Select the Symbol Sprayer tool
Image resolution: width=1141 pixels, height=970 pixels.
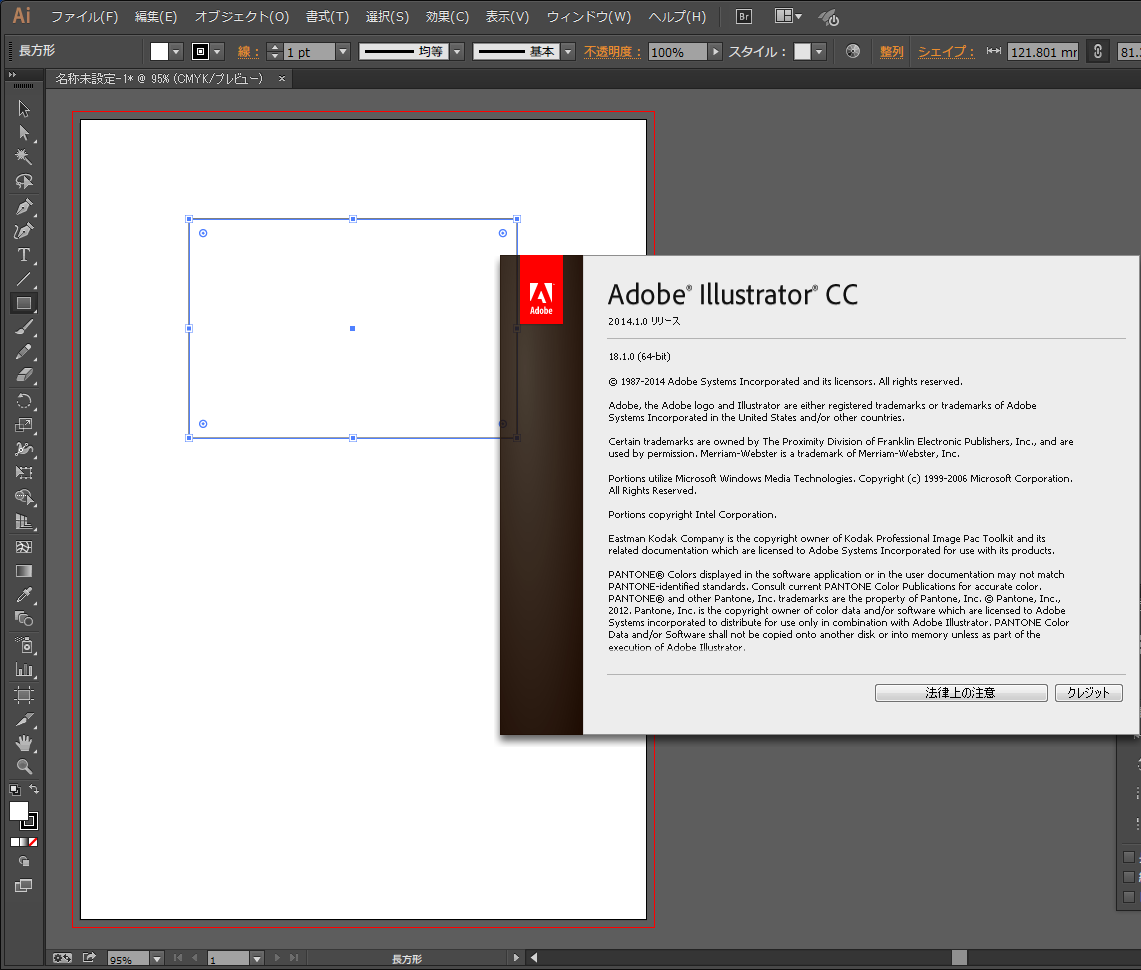(23, 645)
